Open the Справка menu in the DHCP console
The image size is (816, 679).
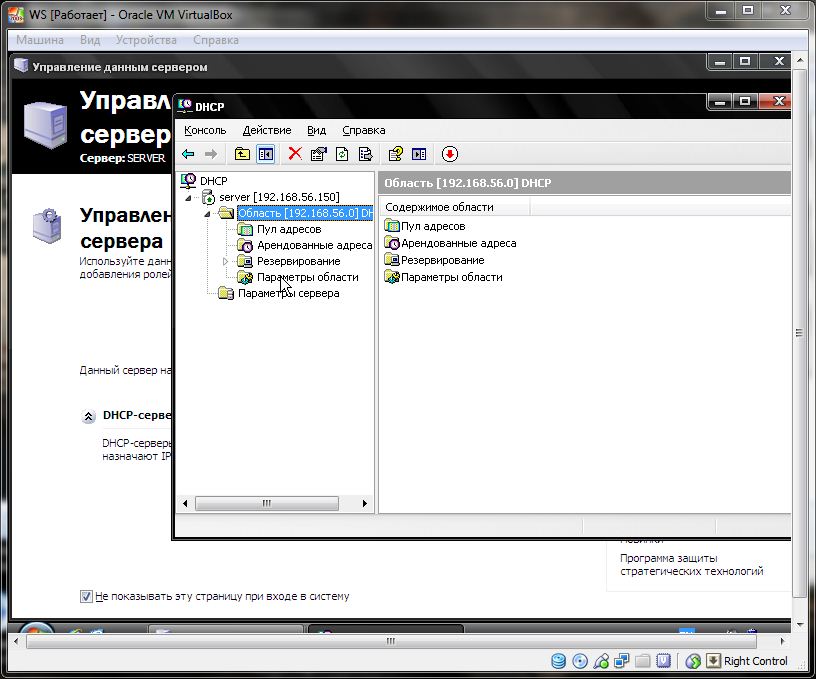[364, 130]
